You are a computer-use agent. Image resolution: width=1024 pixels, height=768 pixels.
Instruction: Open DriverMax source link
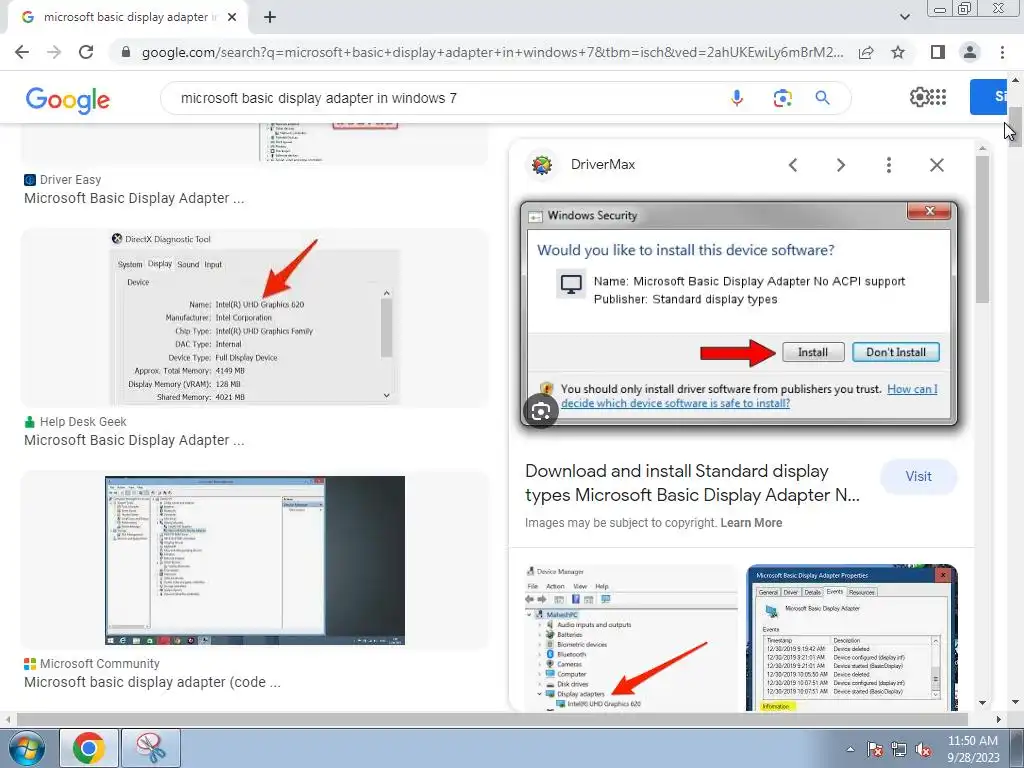(x=603, y=165)
